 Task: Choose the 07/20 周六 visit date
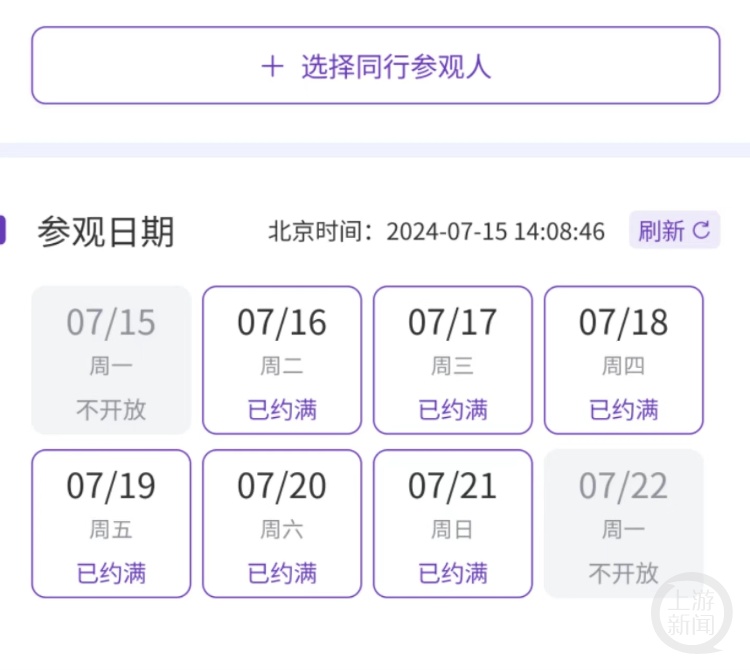[282, 523]
